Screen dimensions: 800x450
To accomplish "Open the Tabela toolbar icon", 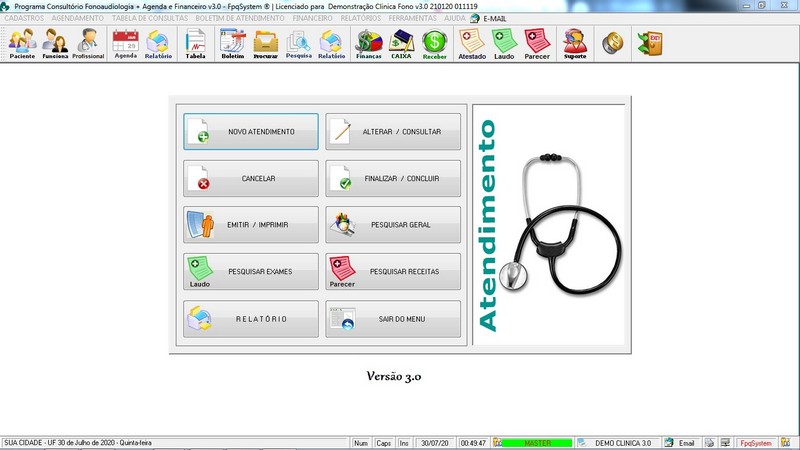I will click(195, 44).
